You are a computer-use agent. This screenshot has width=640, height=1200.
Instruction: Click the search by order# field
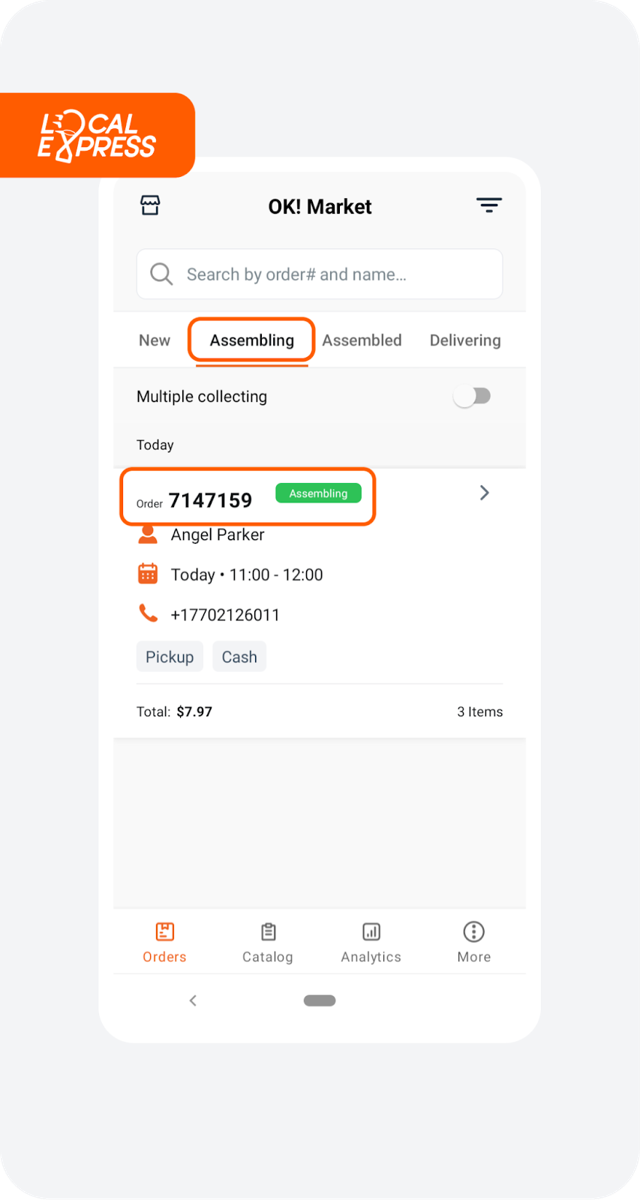point(320,274)
